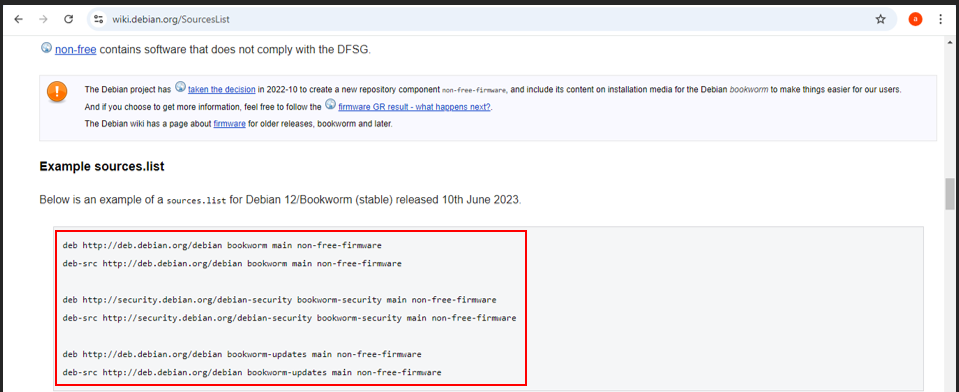
Task: Click the first deb bookworm main line
Action: point(222,245)
